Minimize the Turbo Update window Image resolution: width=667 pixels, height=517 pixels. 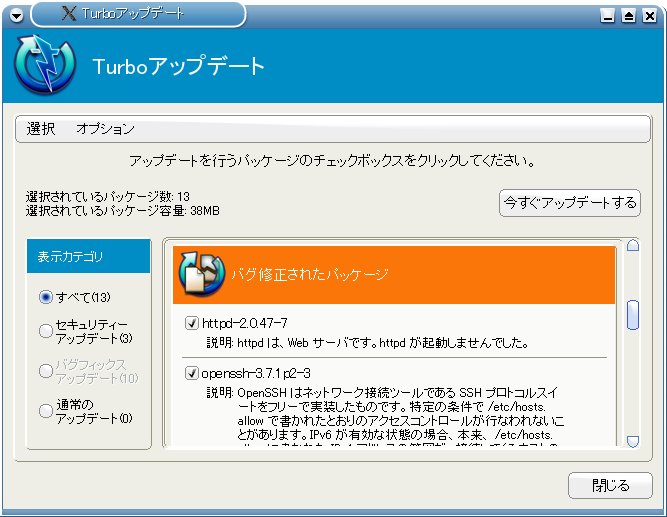pyautogui.click(x=607, y=16)
